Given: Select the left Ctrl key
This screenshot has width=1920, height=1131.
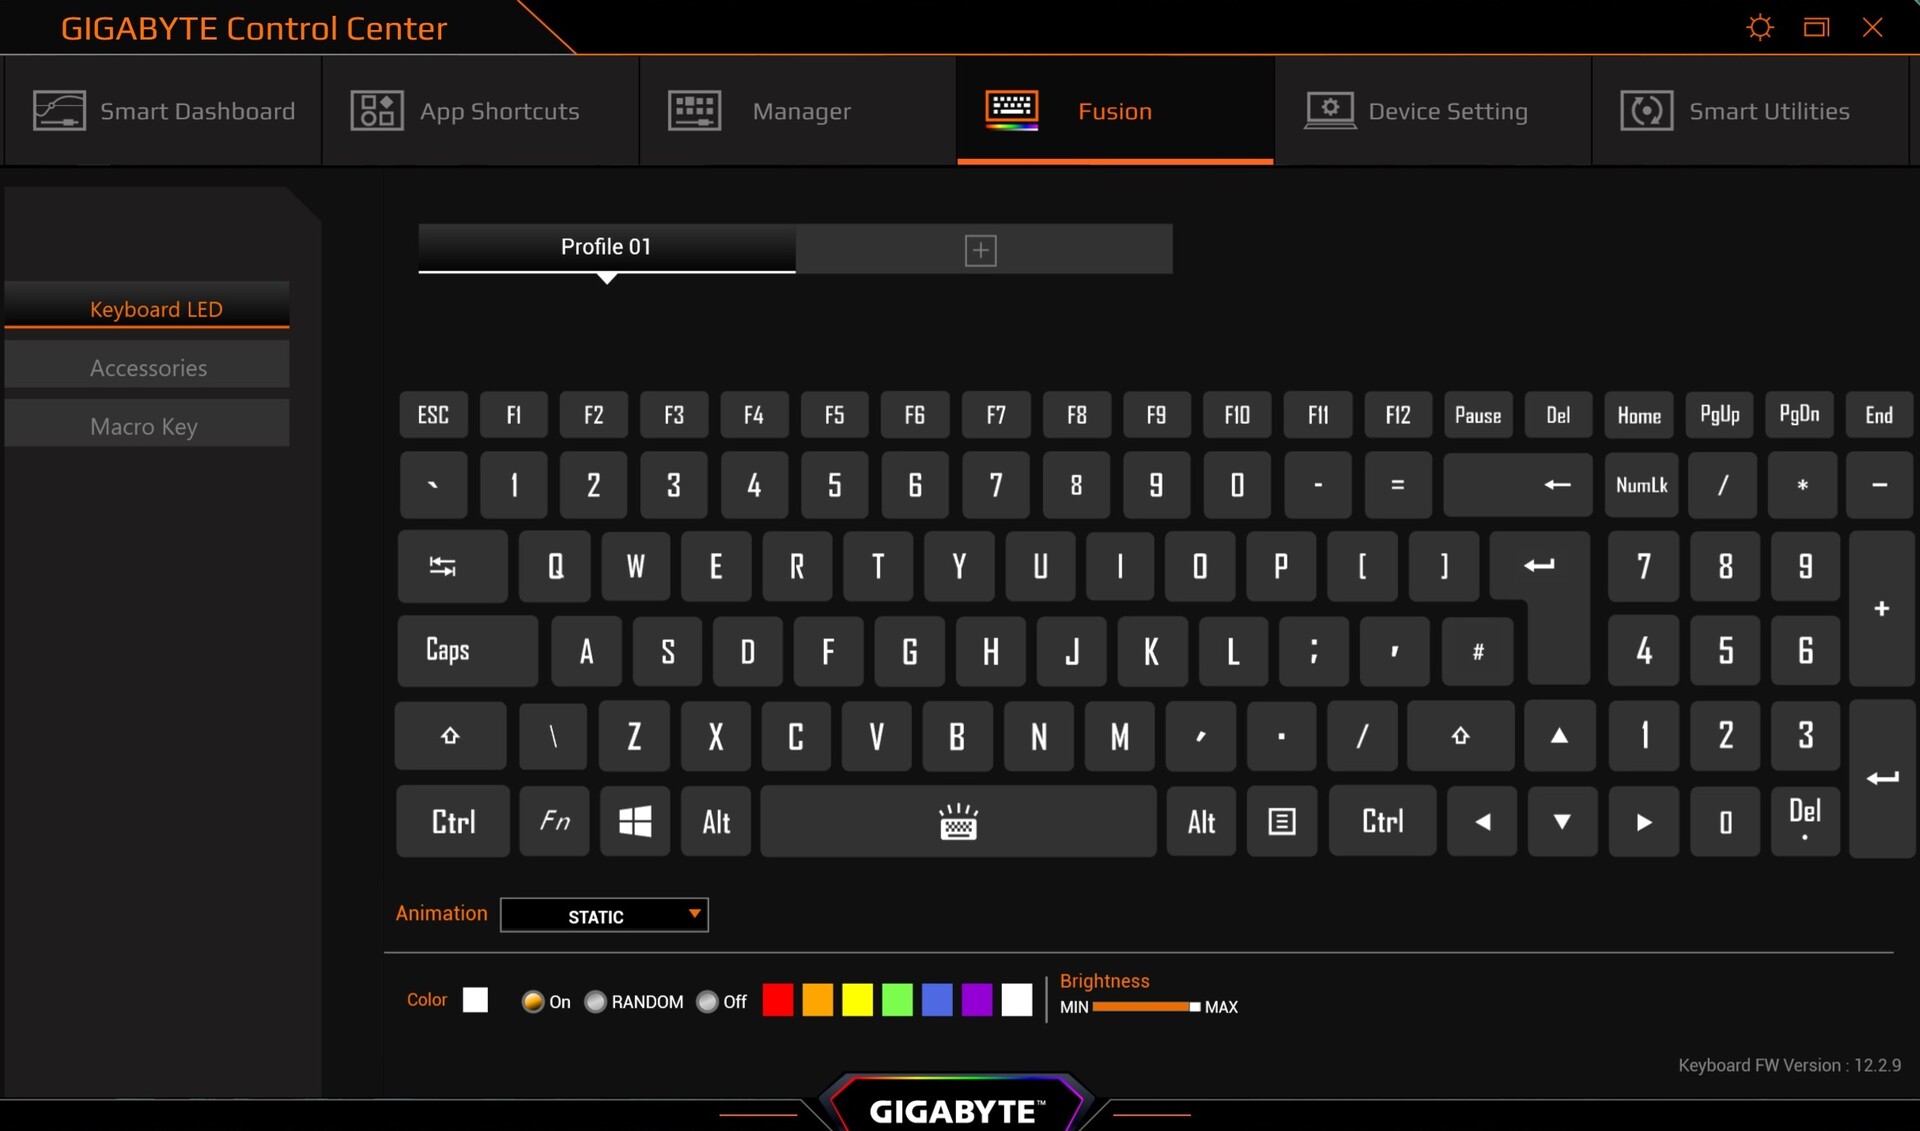Looking at the screenshot, I should (452, 822).
